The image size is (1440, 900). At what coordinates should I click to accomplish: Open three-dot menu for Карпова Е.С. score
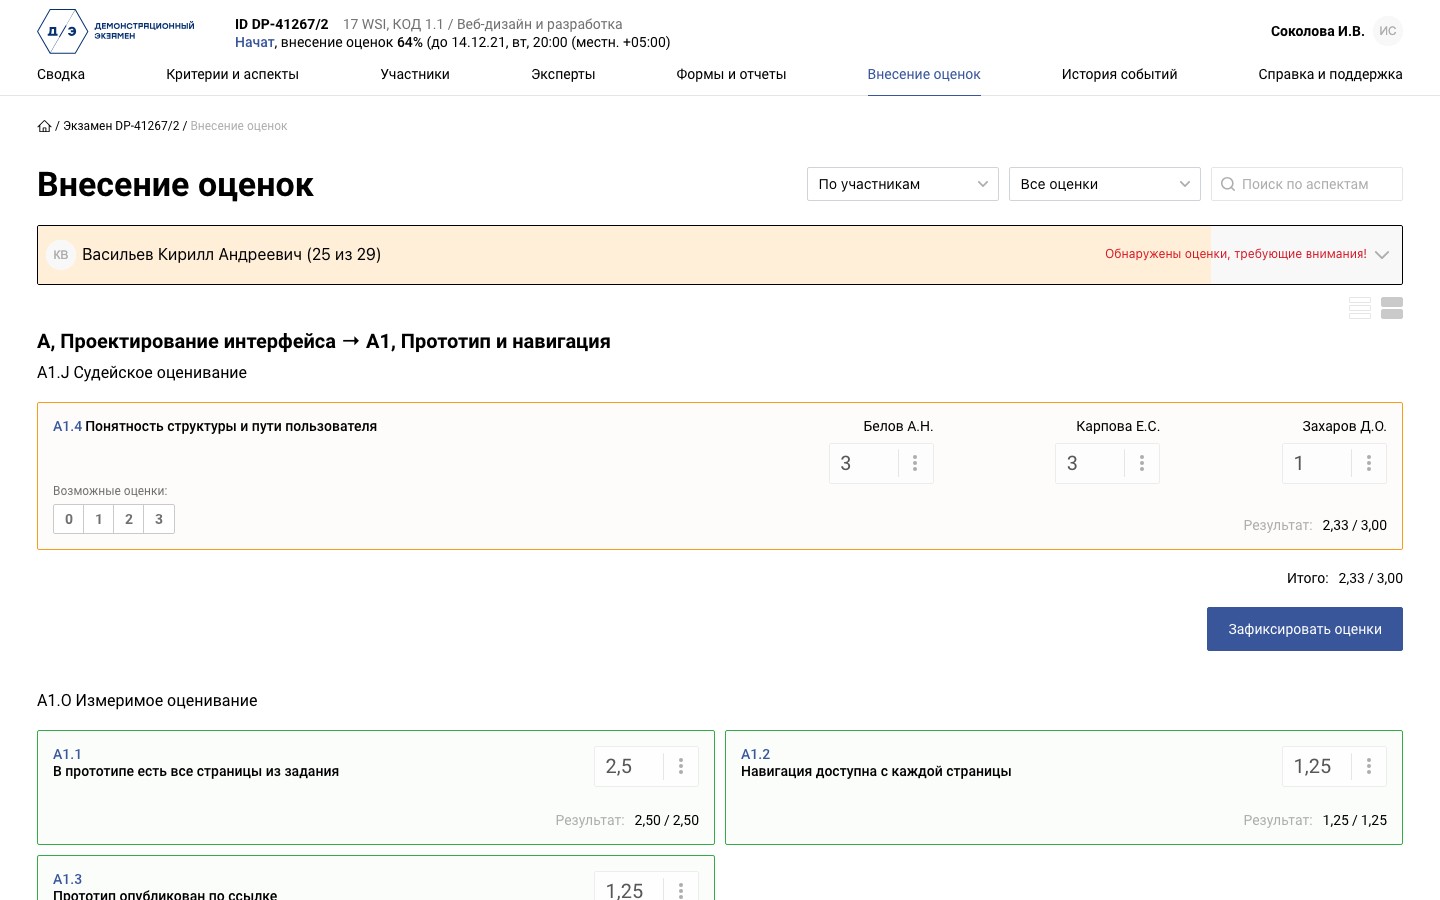[x=1142, y=463]
